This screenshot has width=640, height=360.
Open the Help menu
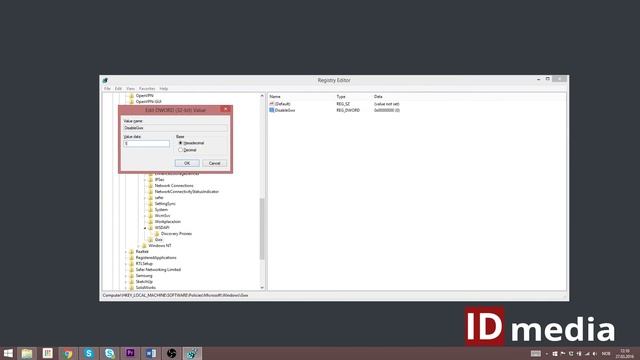(x=164, y=89)
